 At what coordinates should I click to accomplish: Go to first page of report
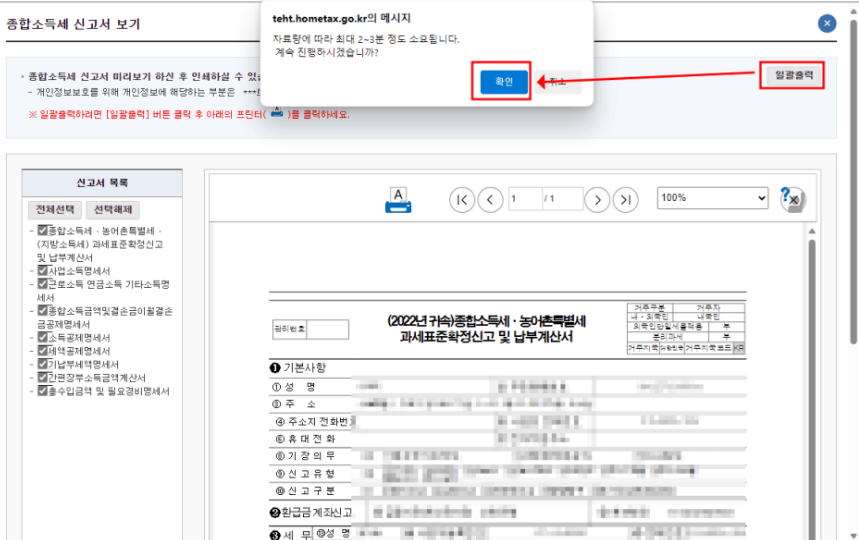point(462,200)
